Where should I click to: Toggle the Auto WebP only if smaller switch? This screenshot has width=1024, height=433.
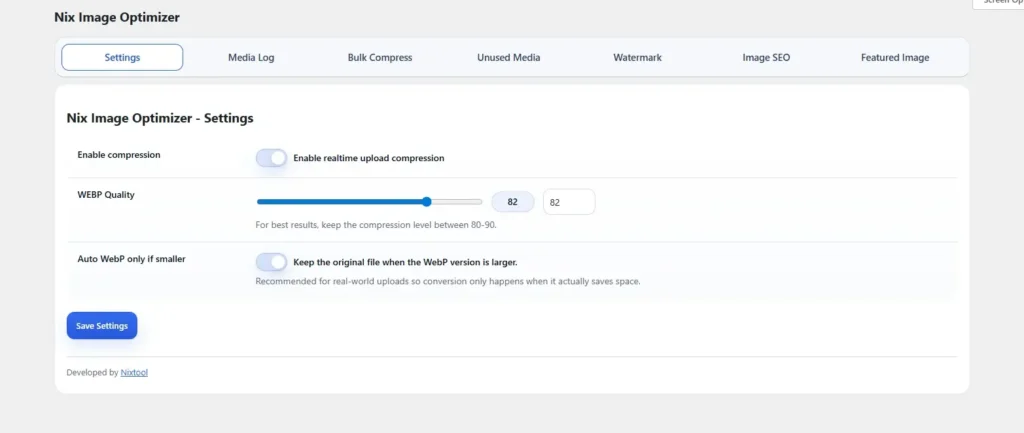pyautogui.click(x=271, y=262)
